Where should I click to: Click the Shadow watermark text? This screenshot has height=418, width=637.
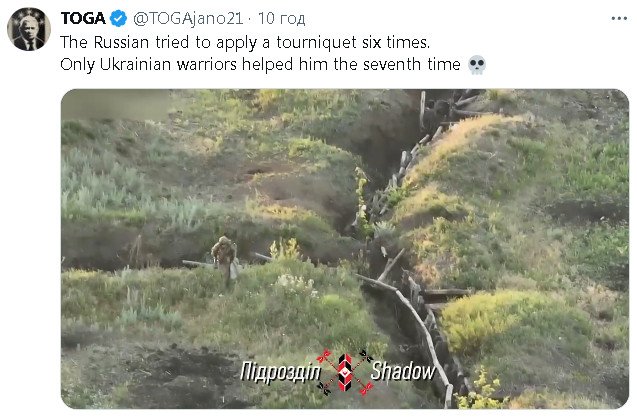(x=403, y=371)
